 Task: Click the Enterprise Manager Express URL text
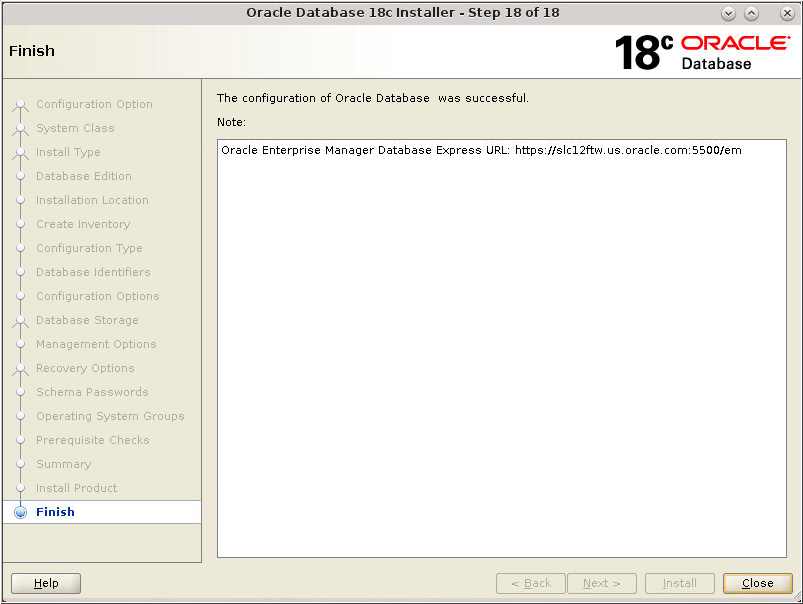(481, 150)
